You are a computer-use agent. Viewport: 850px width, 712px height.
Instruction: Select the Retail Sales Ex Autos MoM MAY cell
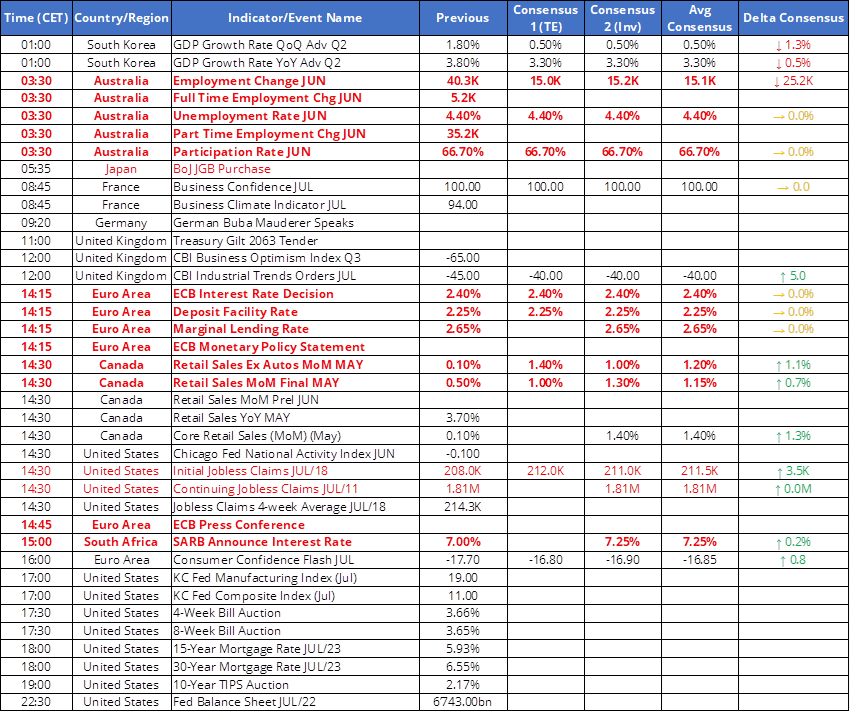pos(295,365)
